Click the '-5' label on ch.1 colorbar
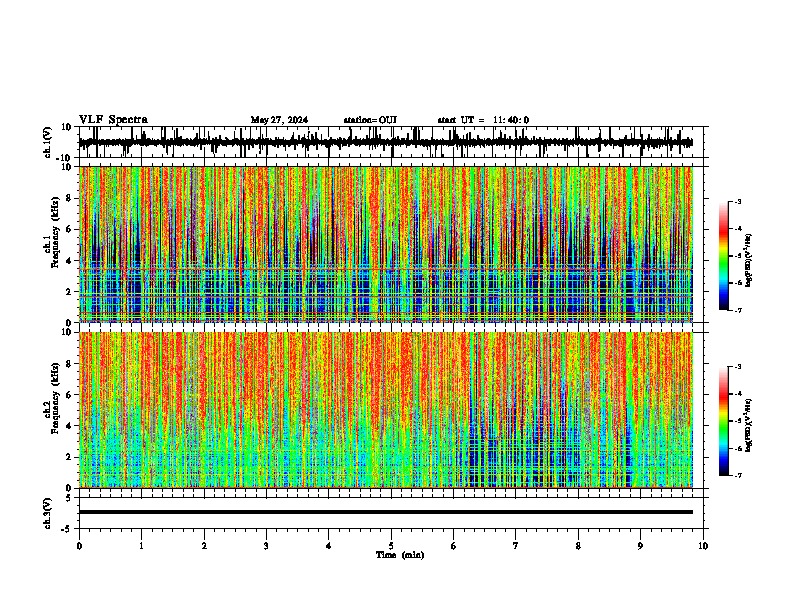 (737, 256)
